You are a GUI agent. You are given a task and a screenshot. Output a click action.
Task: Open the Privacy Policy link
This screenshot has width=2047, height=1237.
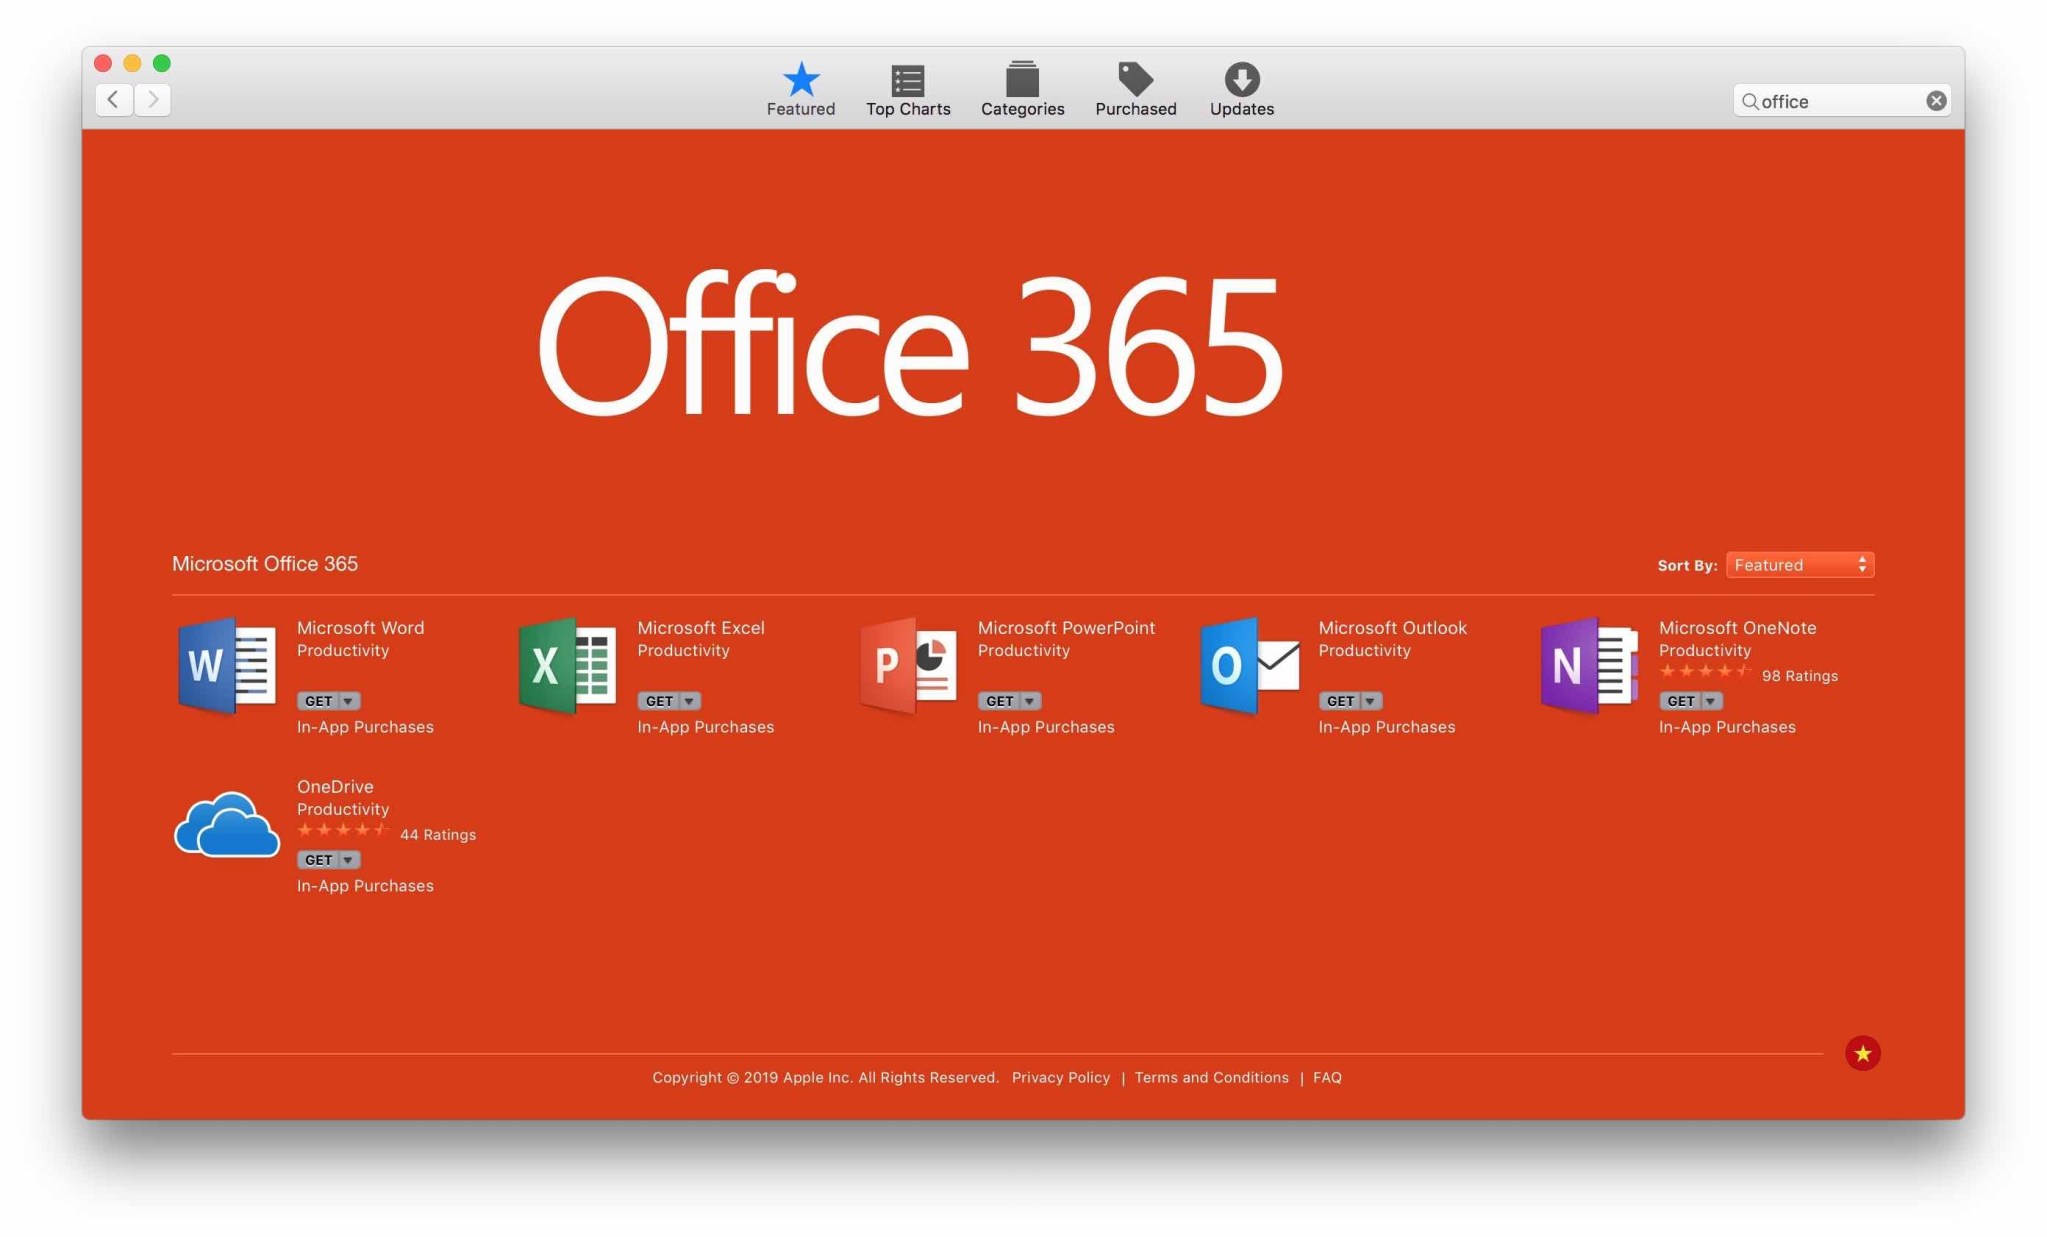pyautogui.click(x=1060, y=1077)
